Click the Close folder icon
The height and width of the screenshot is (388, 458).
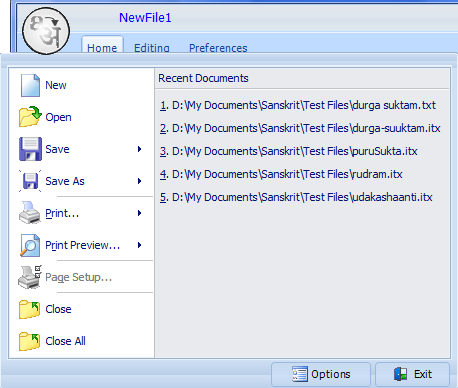pyautogui.click(x=29, y=309)
